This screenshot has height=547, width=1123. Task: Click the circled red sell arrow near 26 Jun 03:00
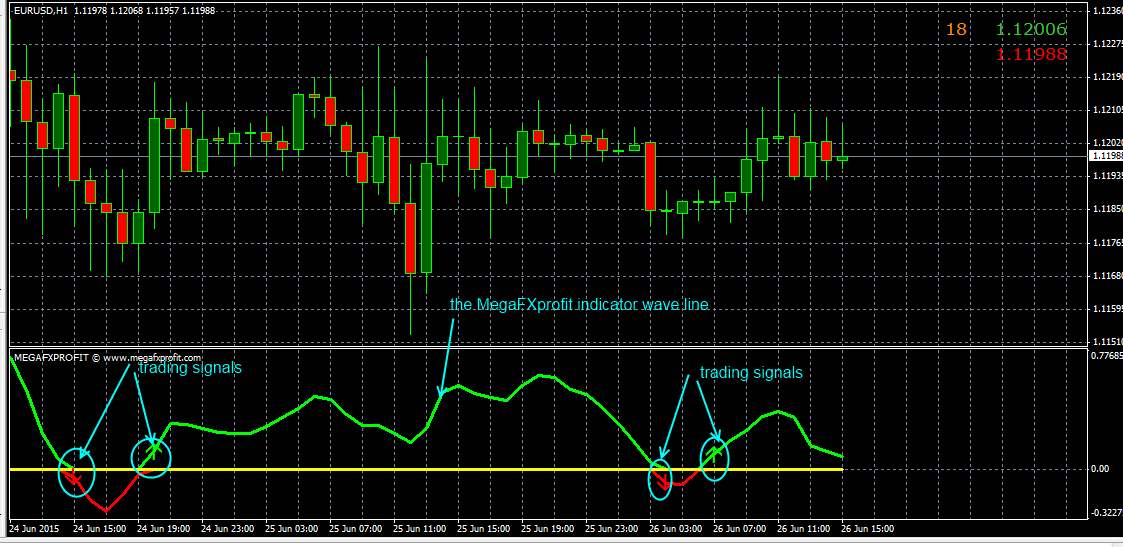pyautogui.click(x=661, y=480)
